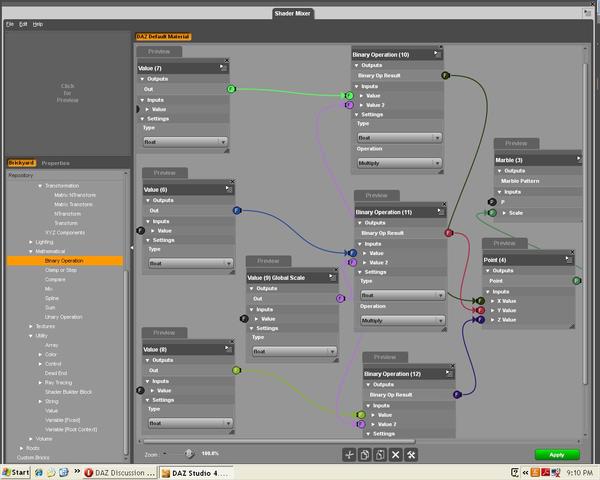Click the yellow Out port of Value (8)
Screen dimensions: 600x480
click(x=236, y=370)
